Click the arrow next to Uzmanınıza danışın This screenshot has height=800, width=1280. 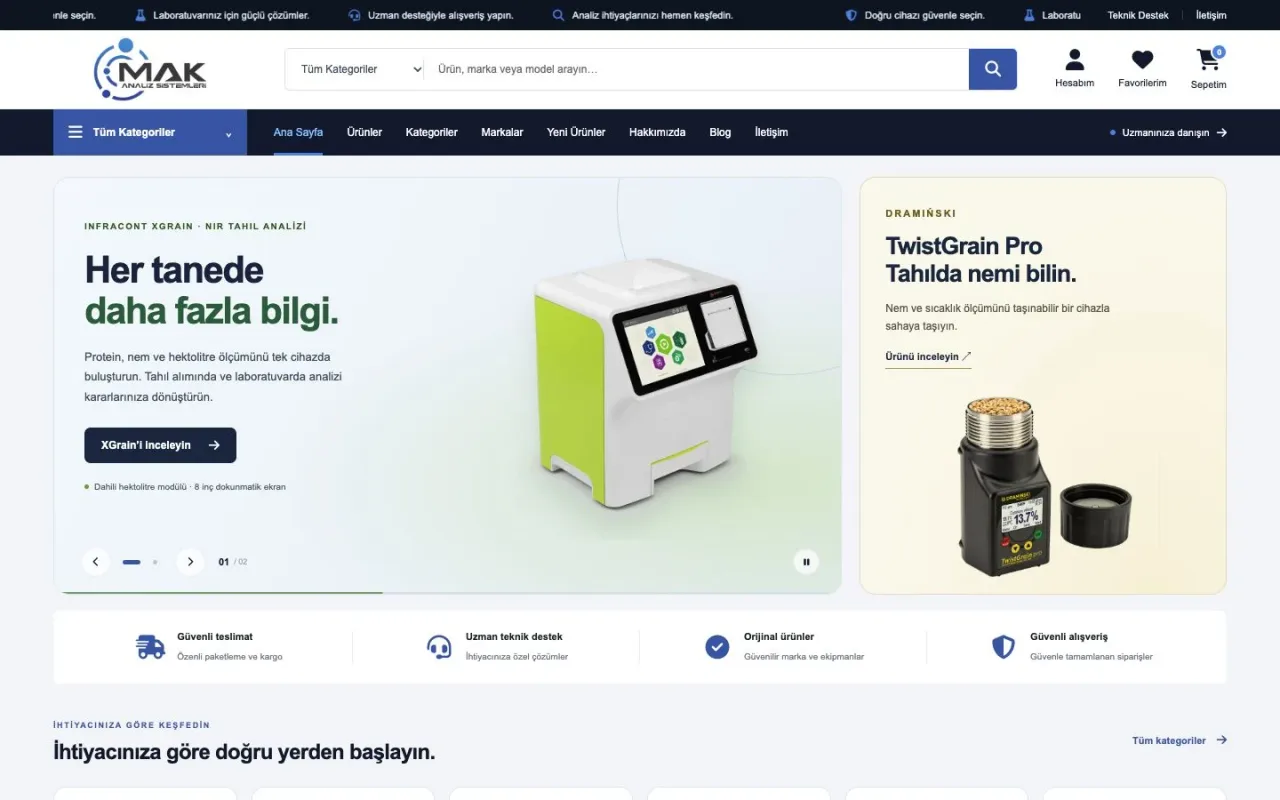(1222, 132)
